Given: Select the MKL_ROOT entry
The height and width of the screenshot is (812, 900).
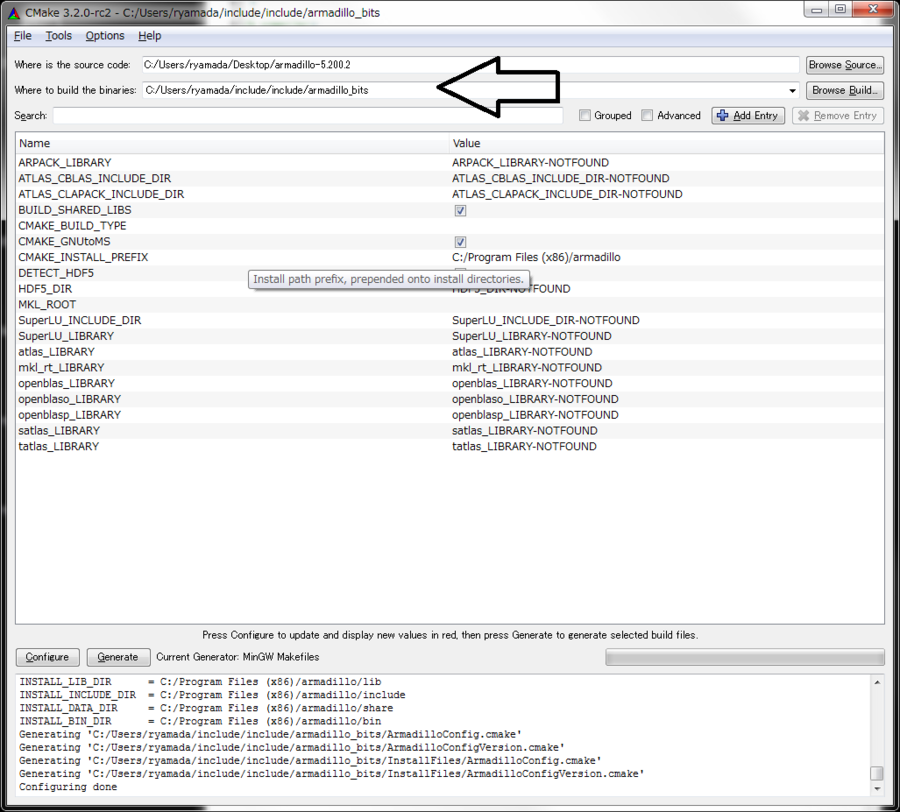Looking at the screenshot, I should click(x=47, y=305).
